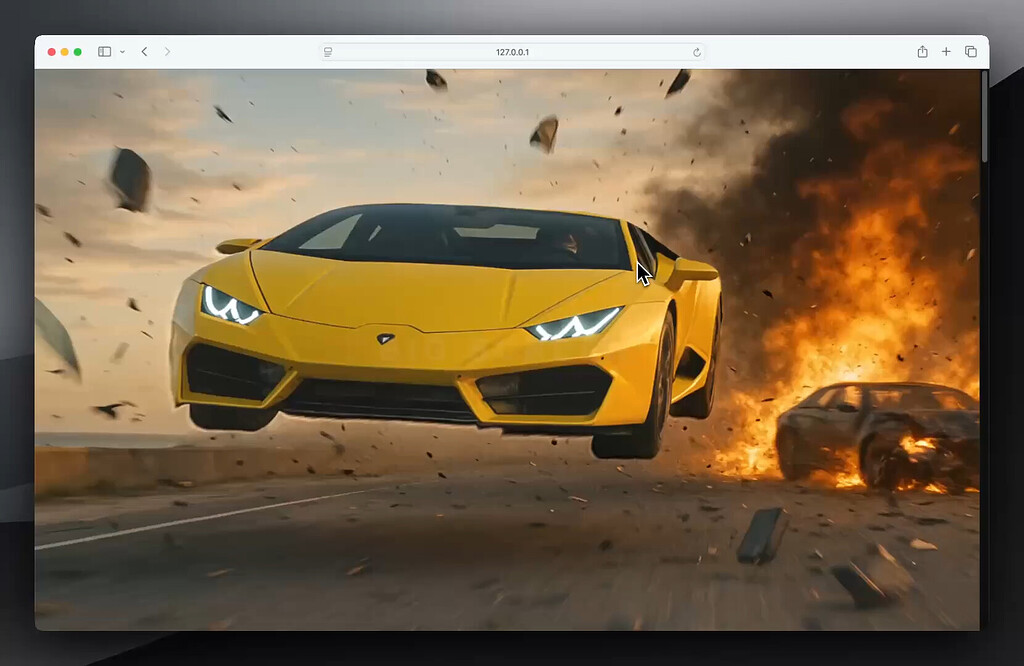Screen dimensions: 1024x666
Task: Open the Safari sidebar
Action: pos(103,51)
